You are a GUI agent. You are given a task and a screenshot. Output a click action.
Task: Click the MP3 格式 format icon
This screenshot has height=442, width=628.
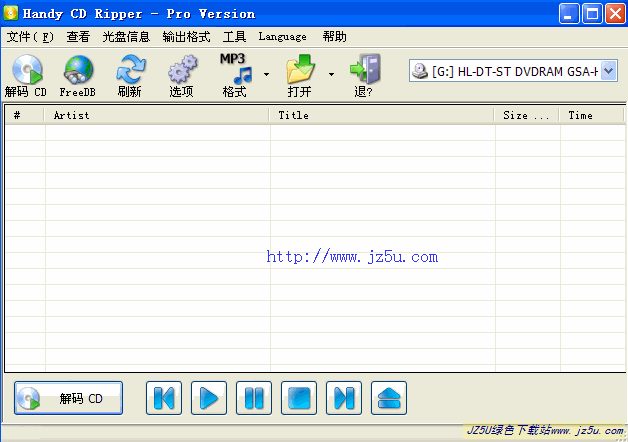236,75
